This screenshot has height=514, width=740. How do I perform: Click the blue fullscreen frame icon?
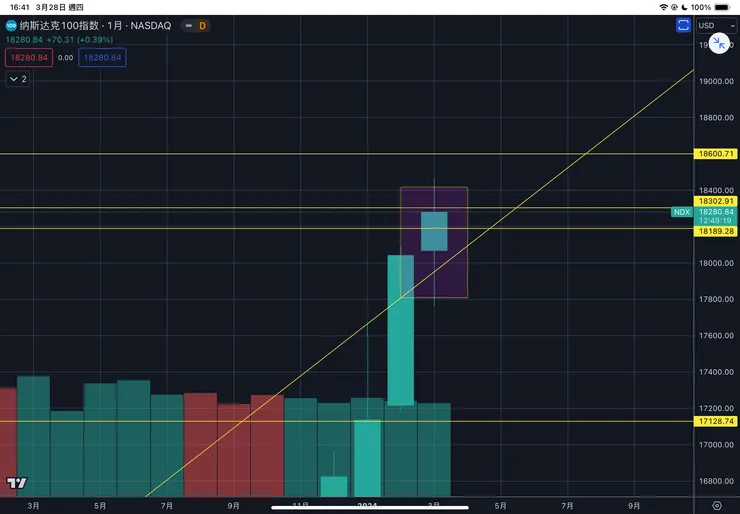(x=683, y=25)
